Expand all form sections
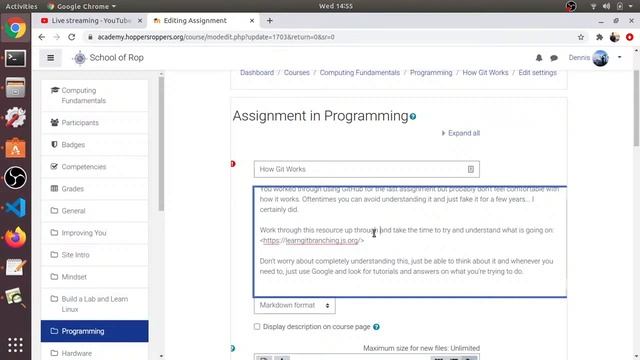Viewport: 640px width, 360px height. (x=461, y=133)
